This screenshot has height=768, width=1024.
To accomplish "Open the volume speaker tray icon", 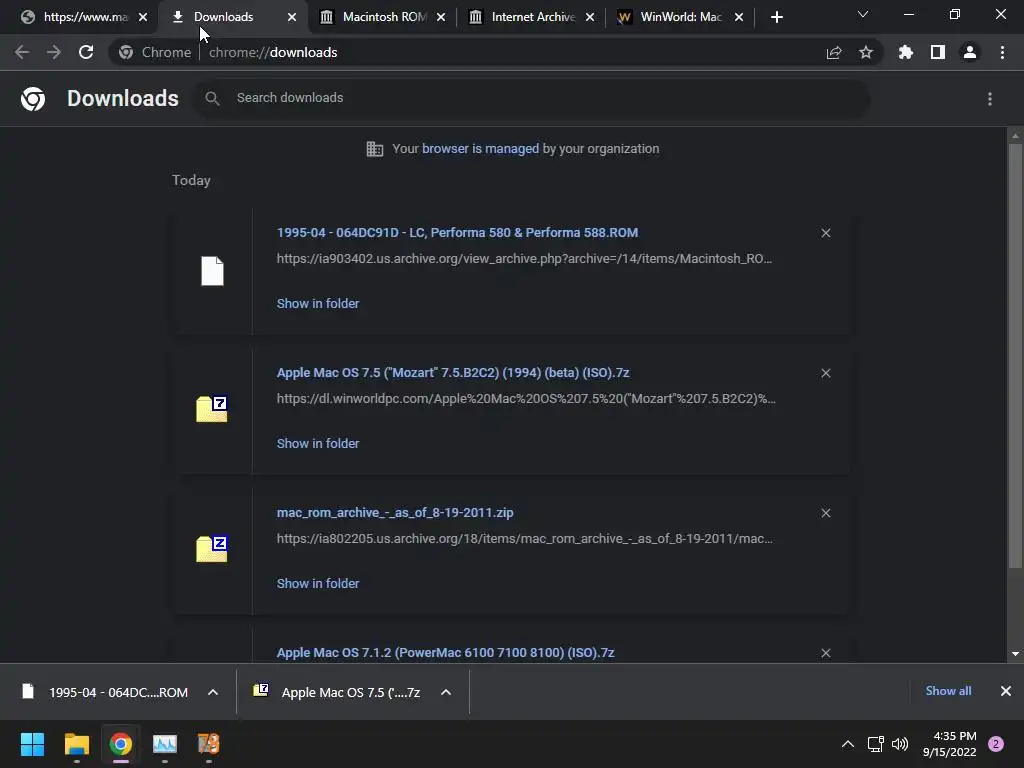I will click(900, 744).
